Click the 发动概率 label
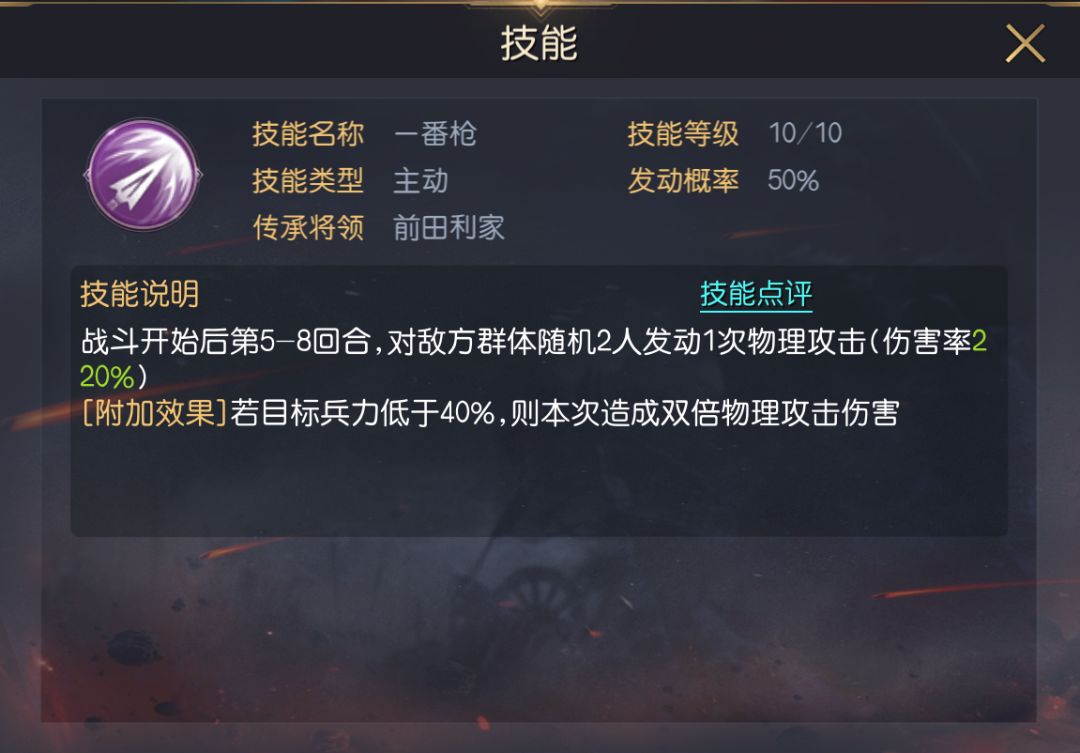 tap(683, 181)
